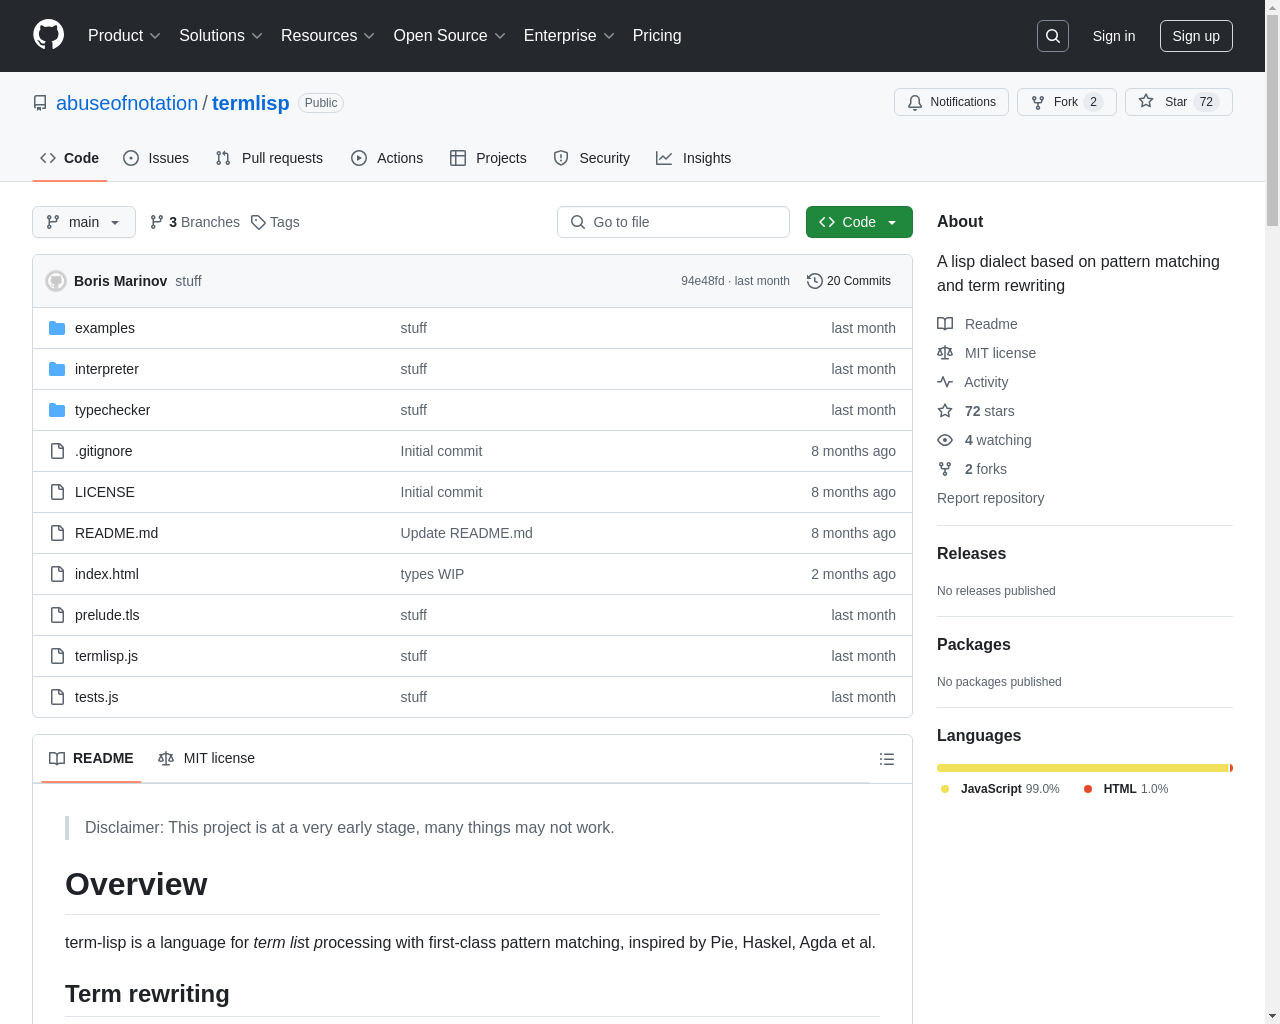Click the notifications bell icon
1280x1024 pixels.
click(915, 102)
